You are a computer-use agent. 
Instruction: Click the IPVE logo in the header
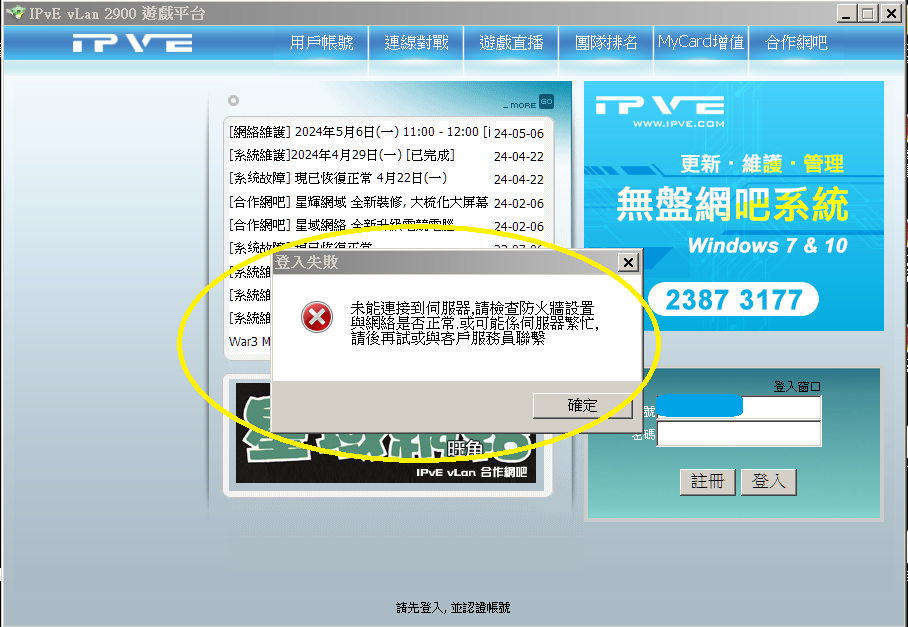tap(133, 43)
